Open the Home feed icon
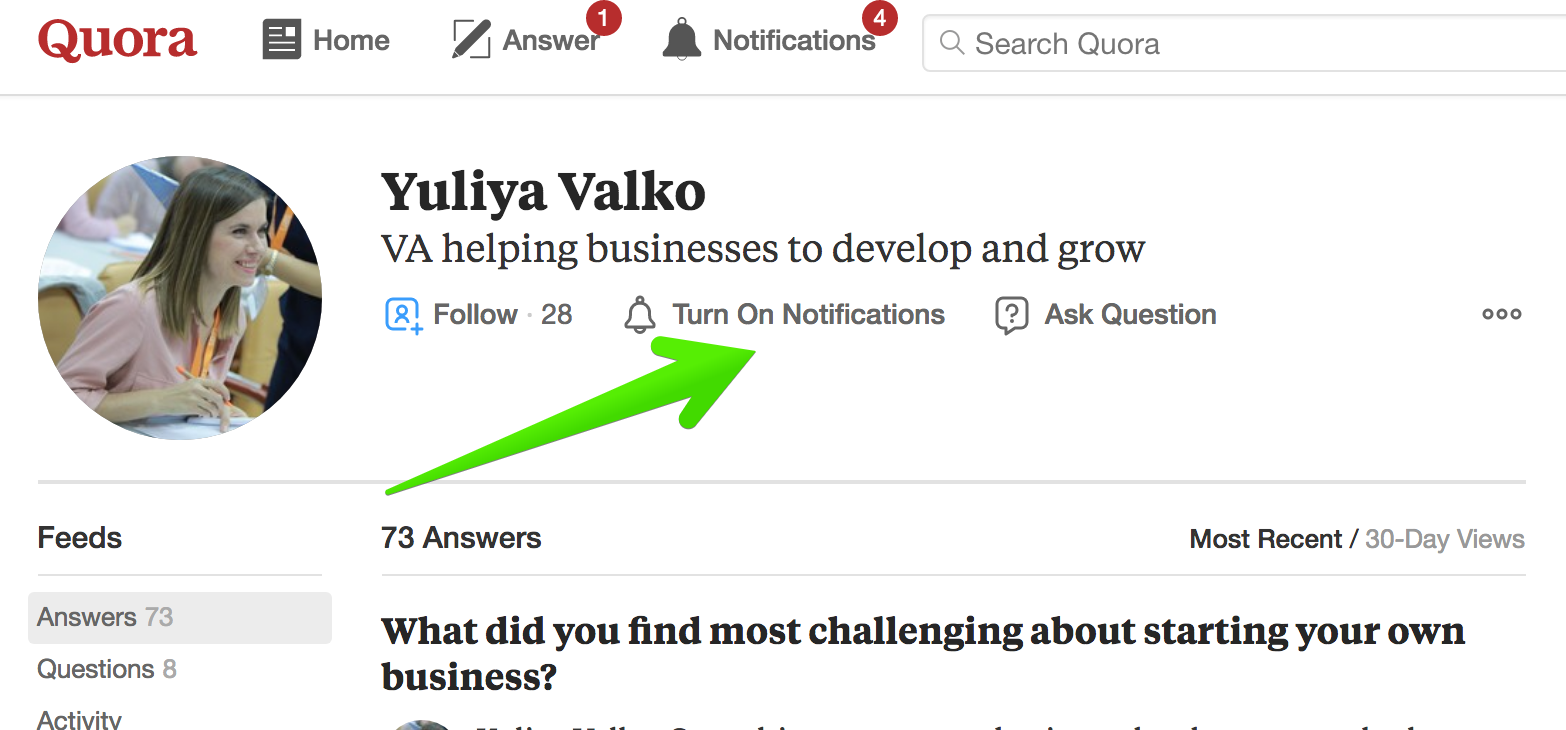The height and width of the screenshot is (730, 1566). 282,40
